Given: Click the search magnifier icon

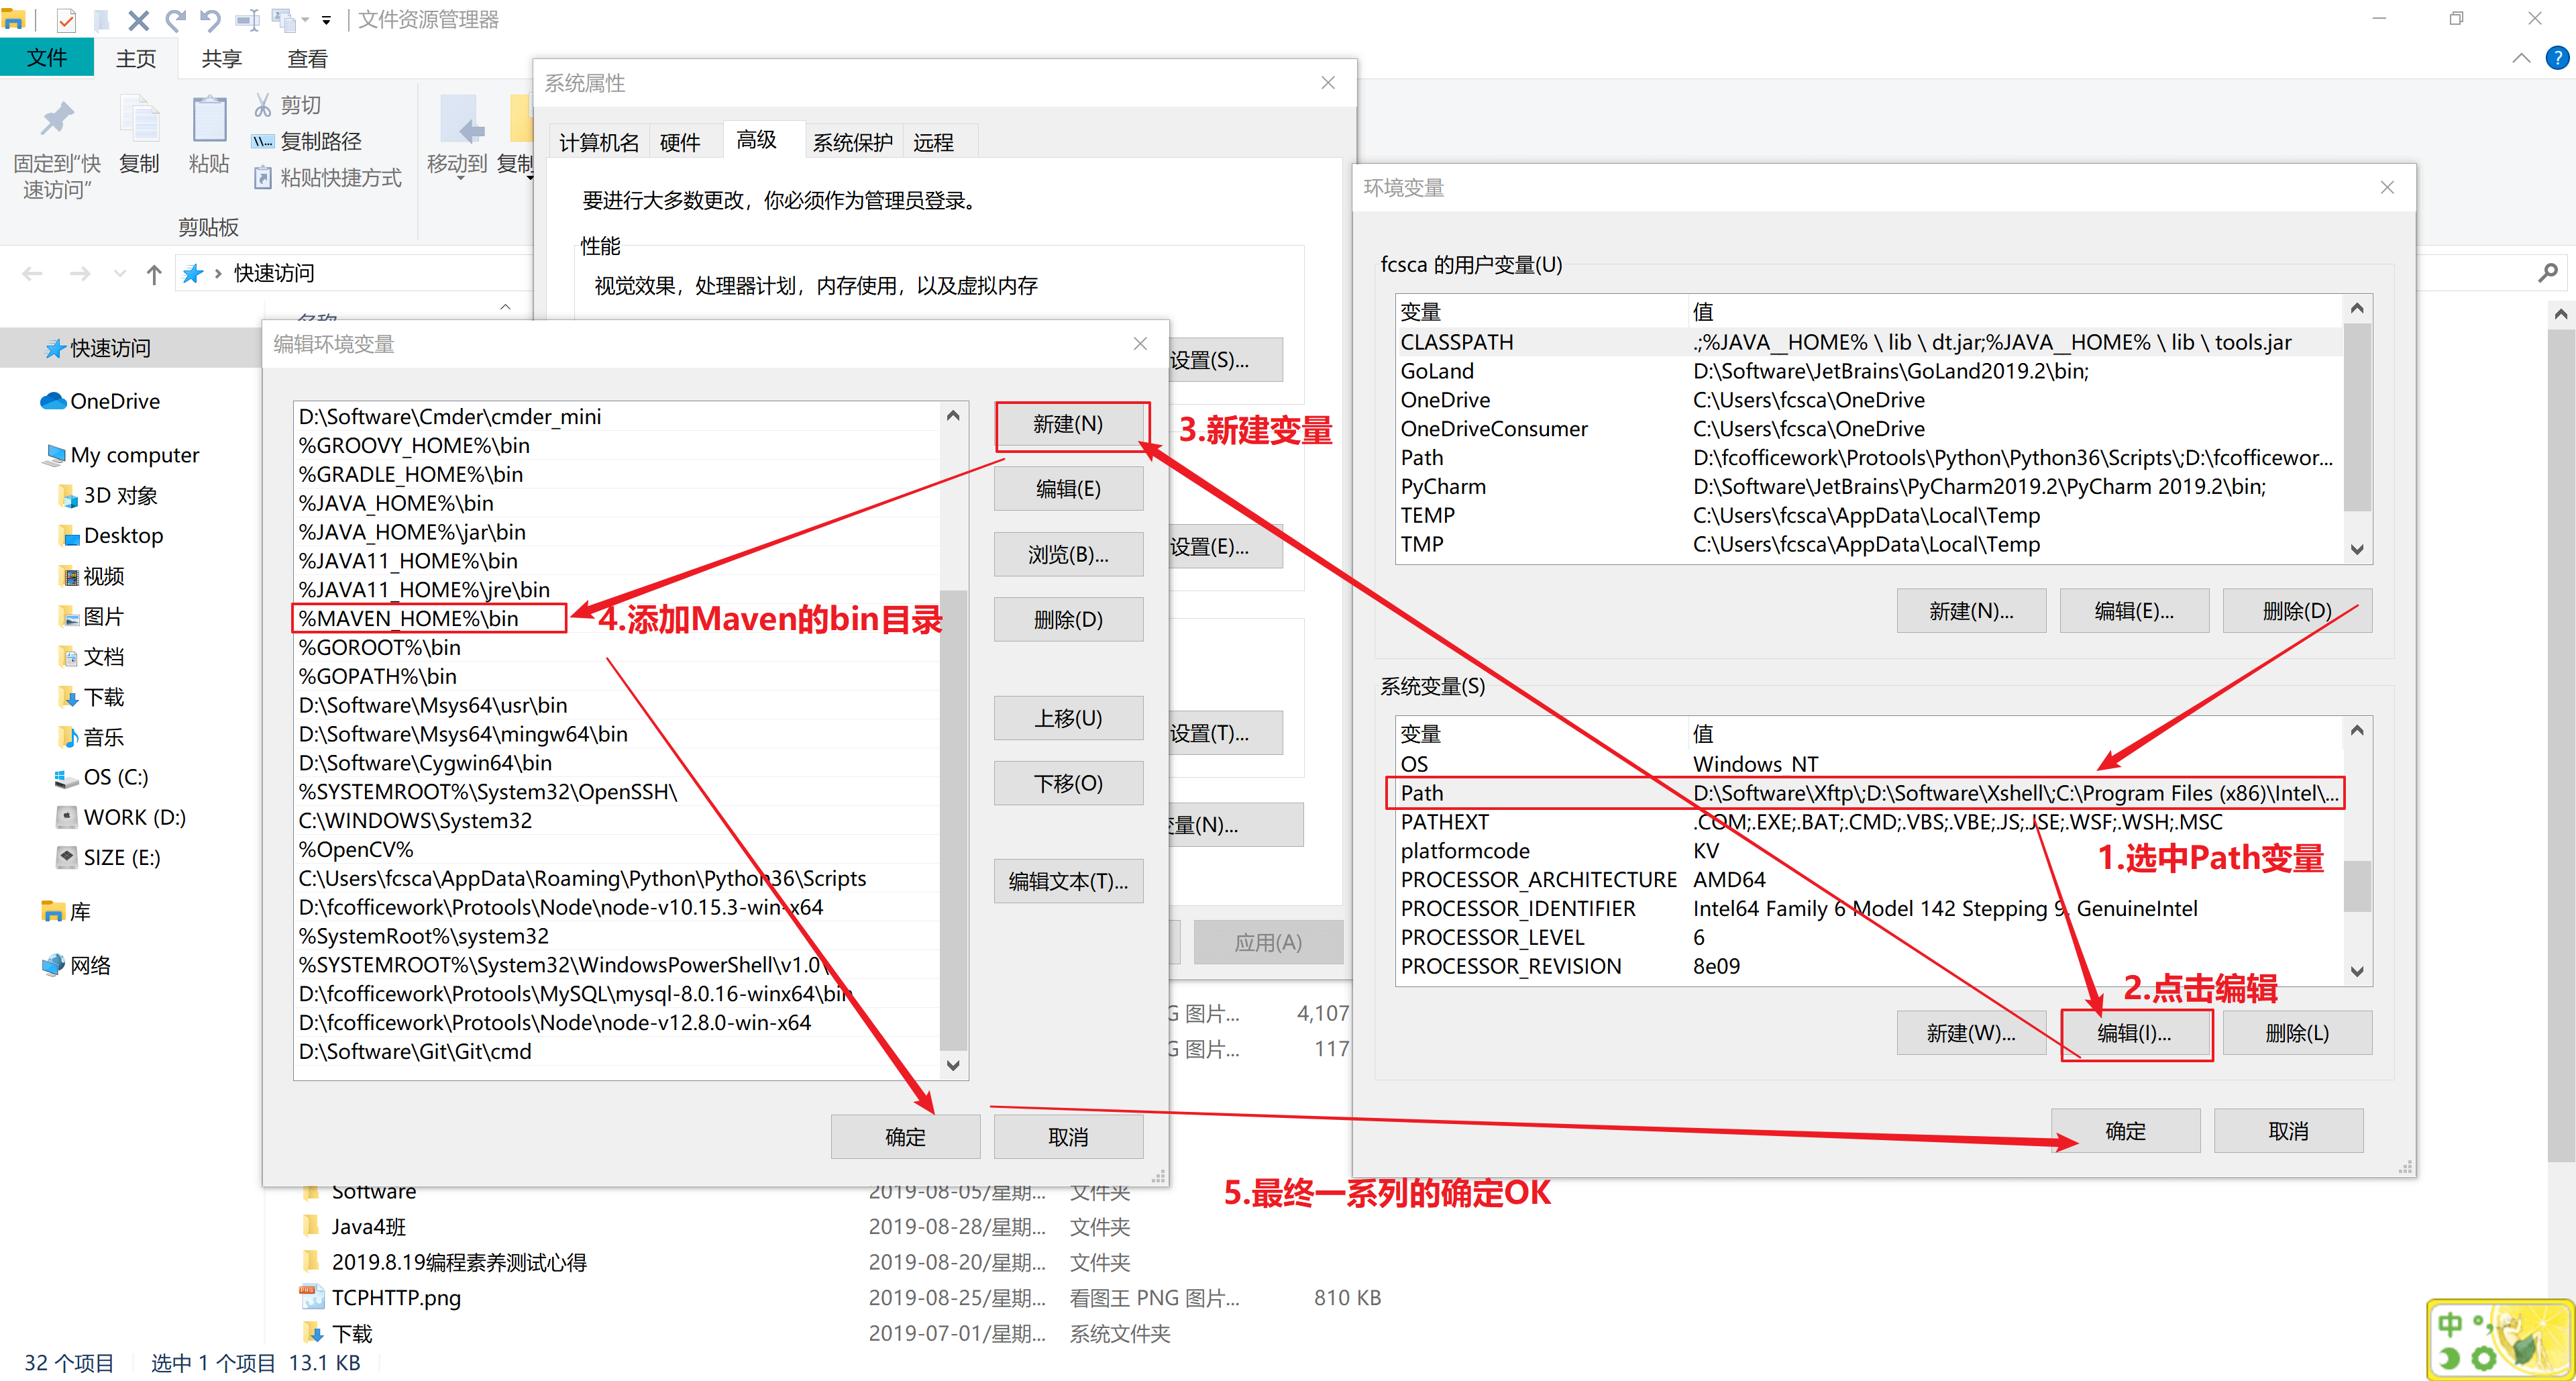Looking at the screenshot, I should point(2547,273).
